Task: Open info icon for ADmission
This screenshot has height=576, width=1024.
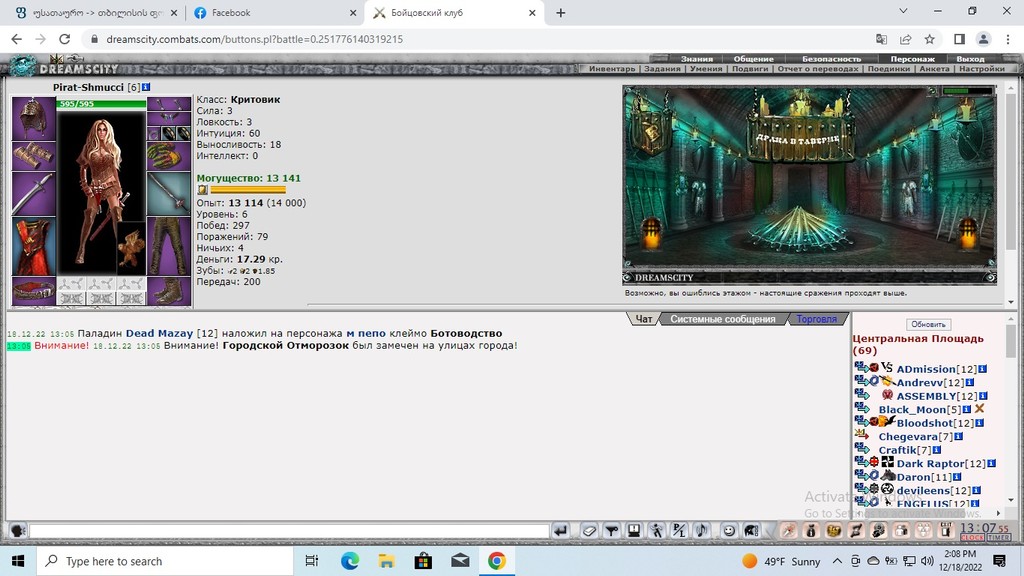Action: click(982, 369)
